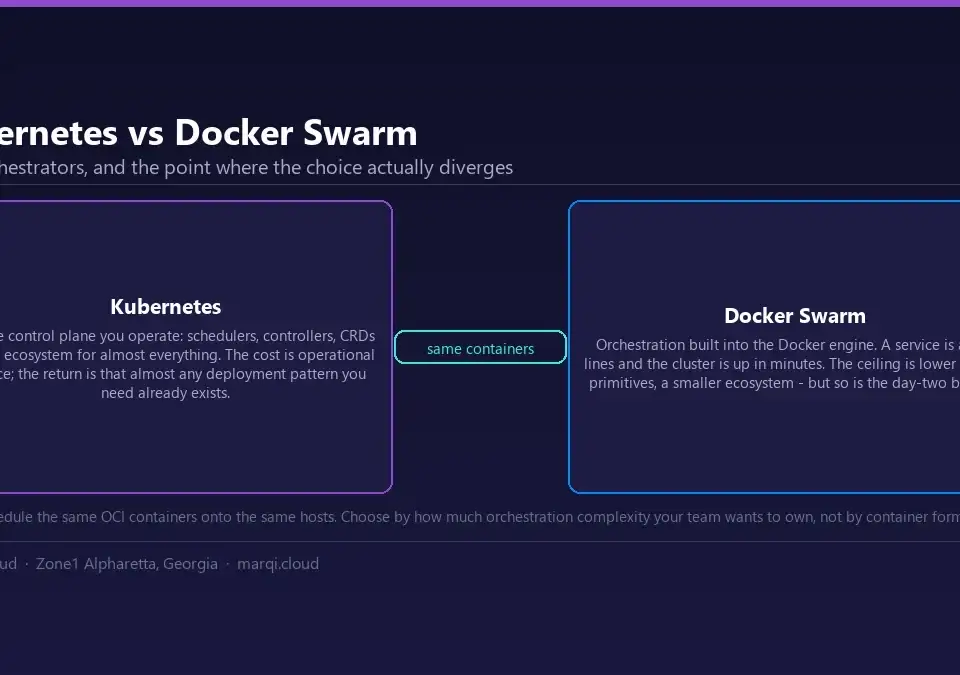The width and height of the screenshot is (960, 675).
Task: Click the subtitle about where the choice diverges
Action: click(256, 167)
